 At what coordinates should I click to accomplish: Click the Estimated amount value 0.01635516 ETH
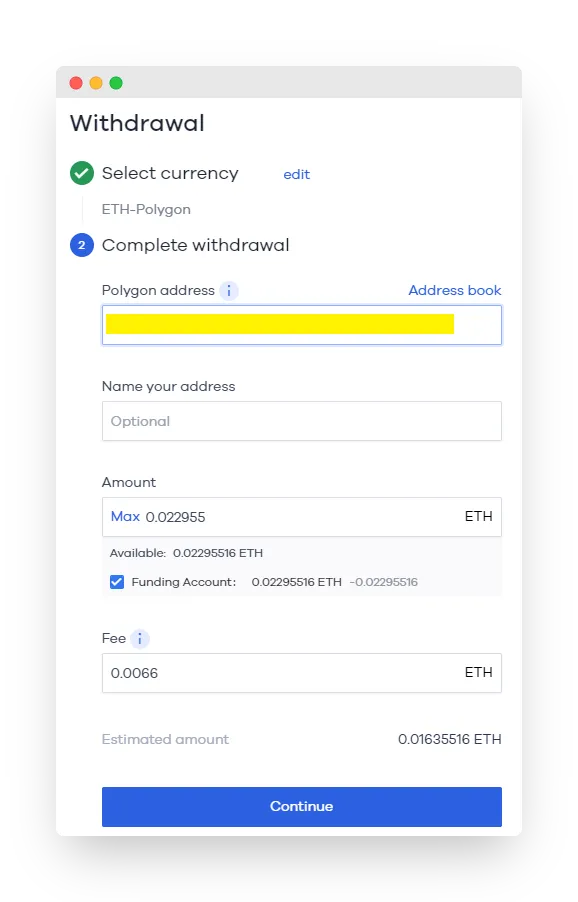(450, 739)
